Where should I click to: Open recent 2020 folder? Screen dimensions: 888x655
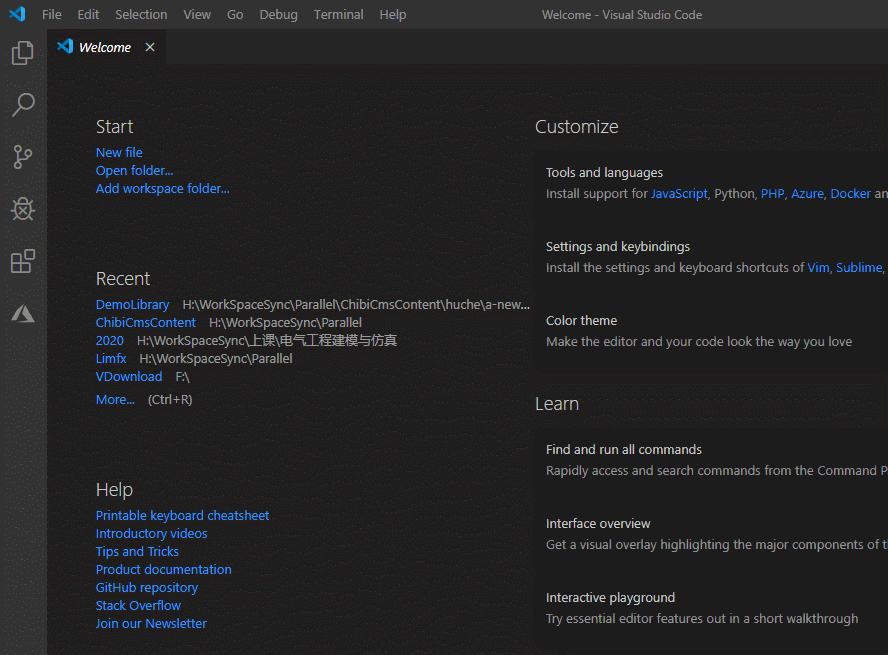click(109, 341)
